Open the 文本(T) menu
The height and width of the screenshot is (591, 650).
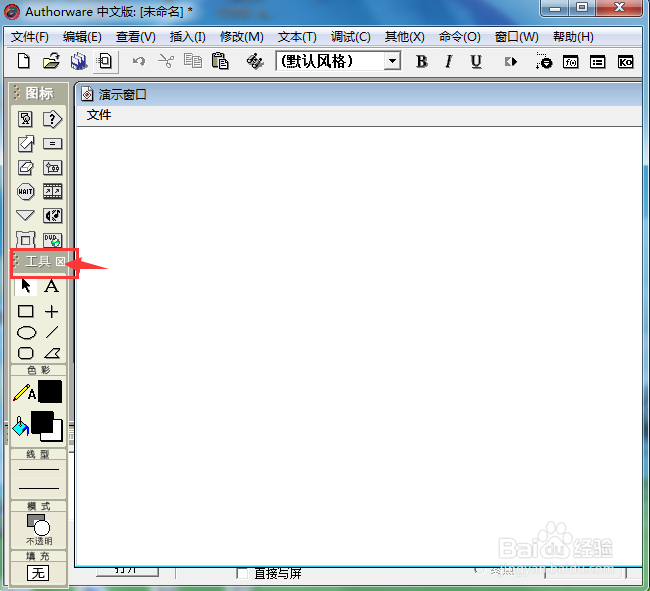click(x=297, y=37)
